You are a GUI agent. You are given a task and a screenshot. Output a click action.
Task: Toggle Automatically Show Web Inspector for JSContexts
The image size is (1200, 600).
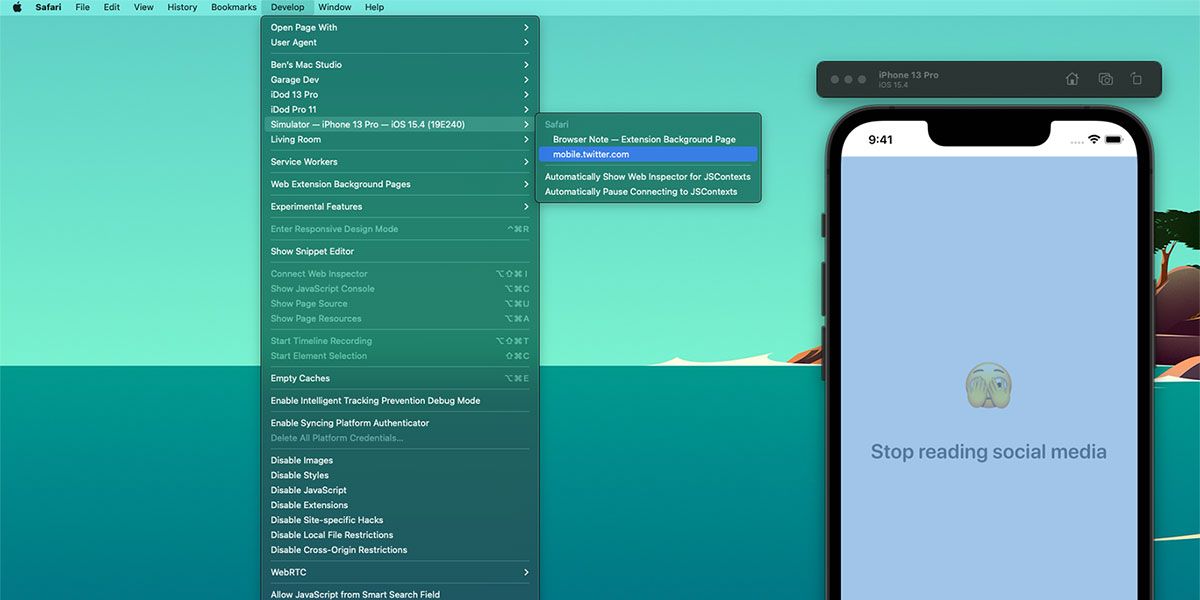[648, 176]
